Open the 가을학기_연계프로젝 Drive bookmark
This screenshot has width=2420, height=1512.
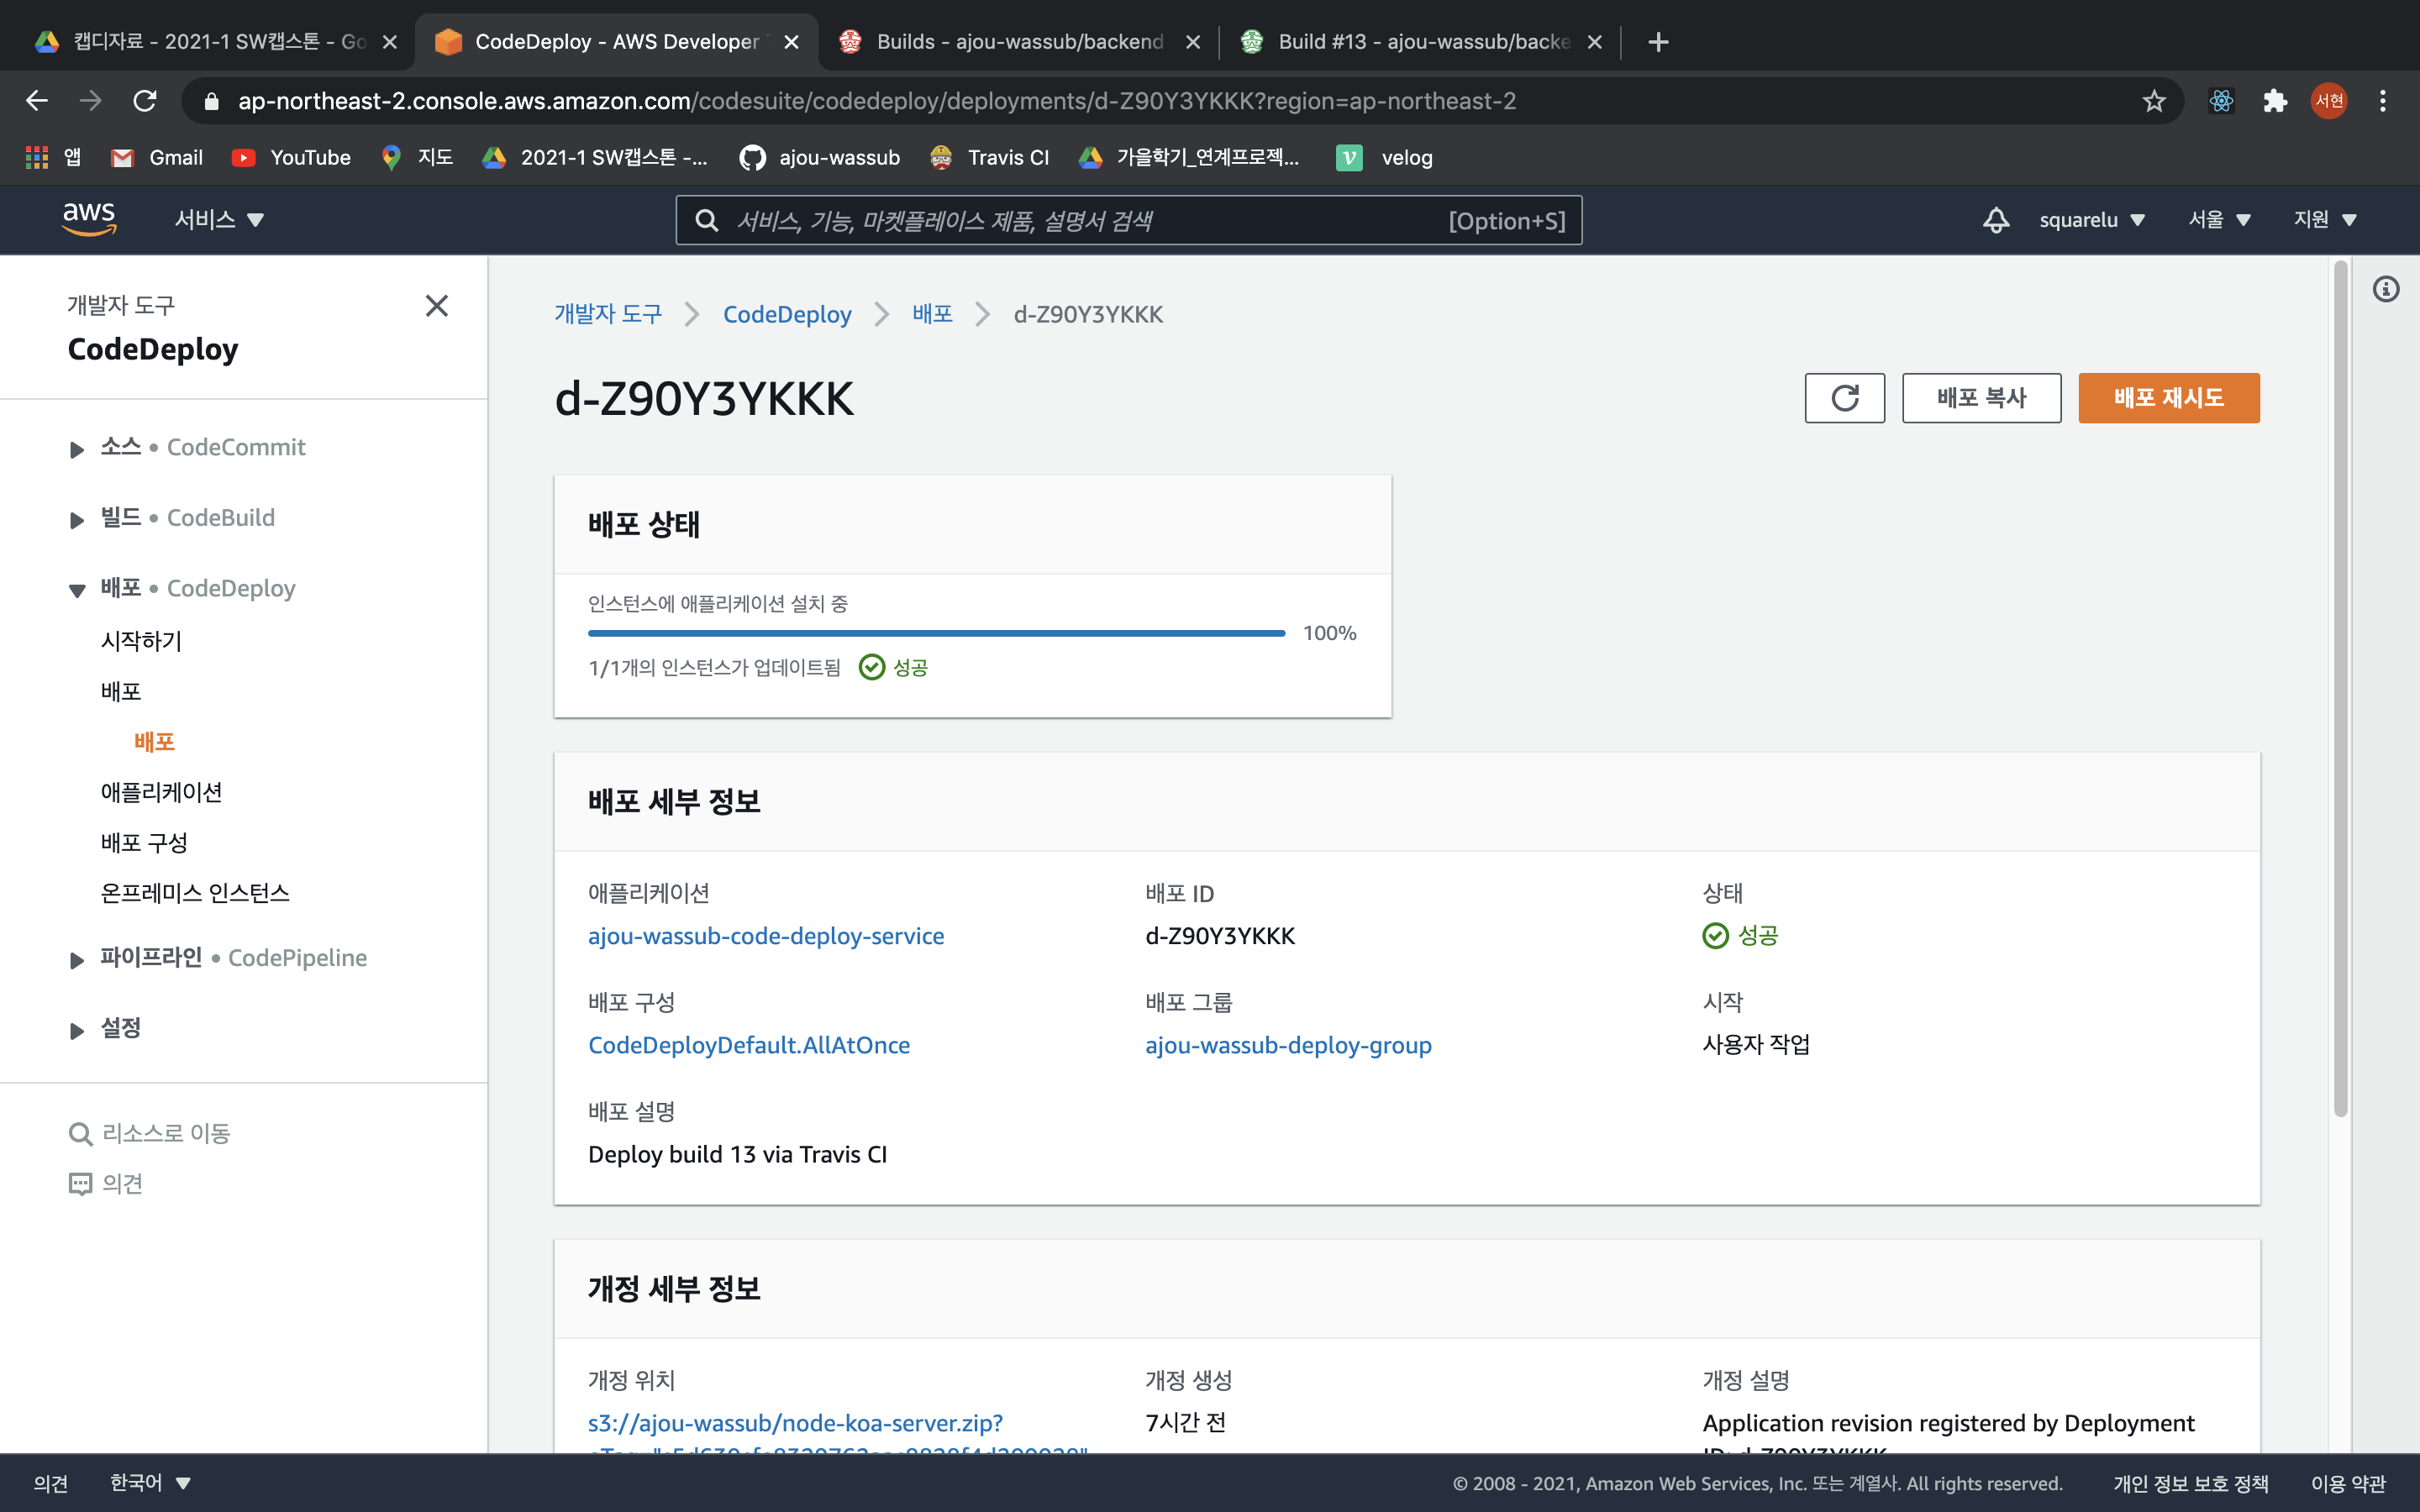(1189, 157)
